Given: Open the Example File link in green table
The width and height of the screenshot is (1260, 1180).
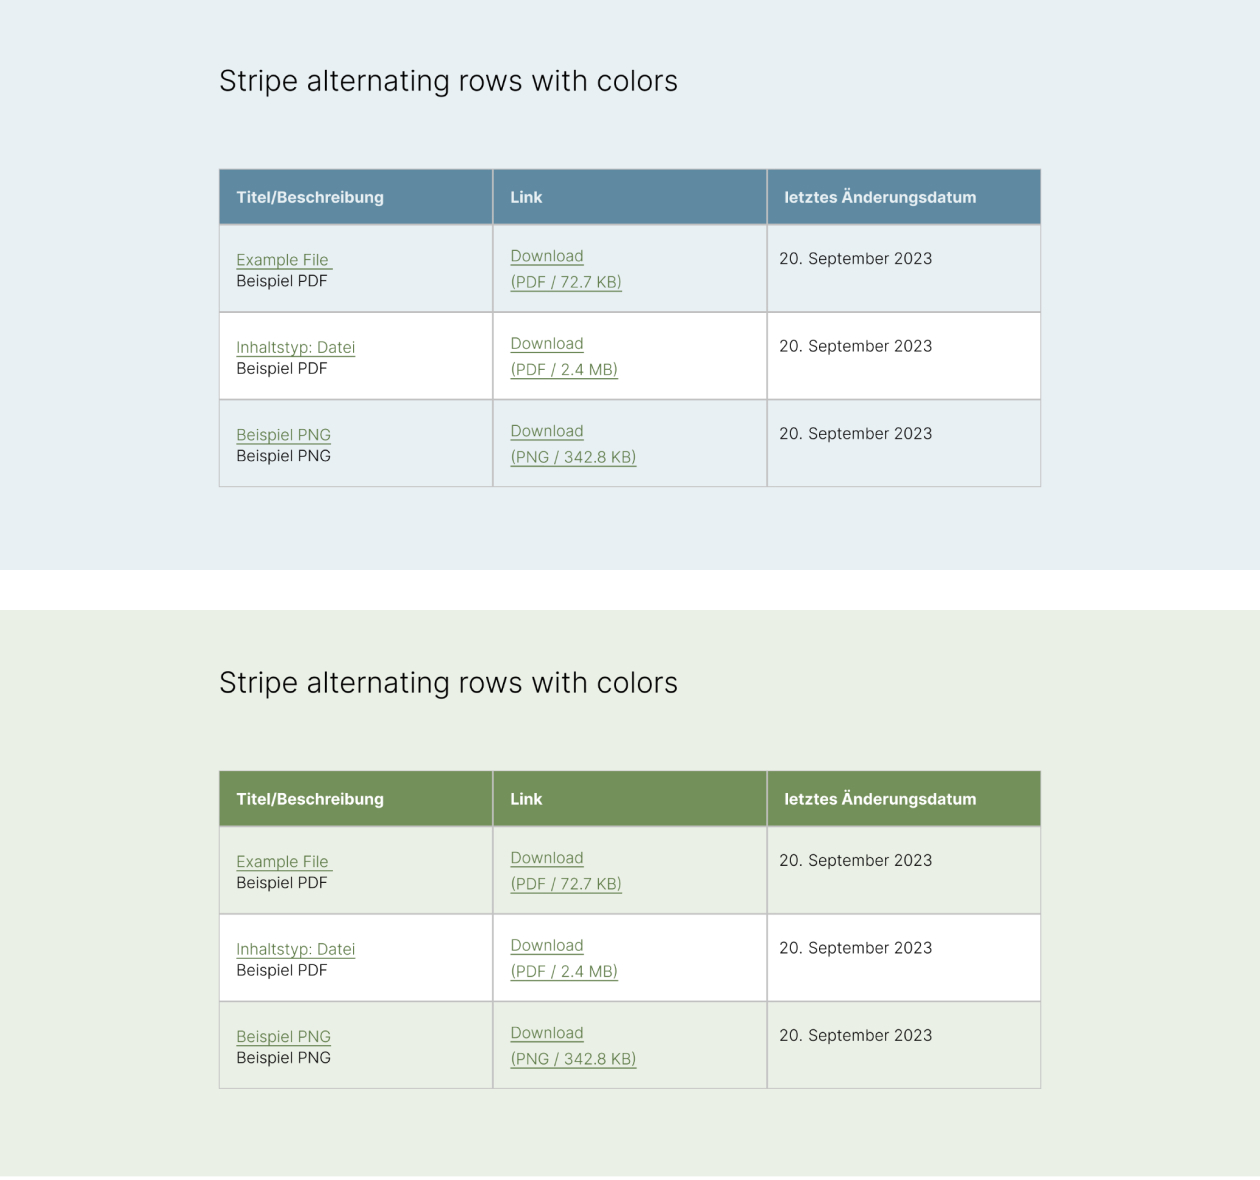Looking at the screenshot, I should 283,862.
